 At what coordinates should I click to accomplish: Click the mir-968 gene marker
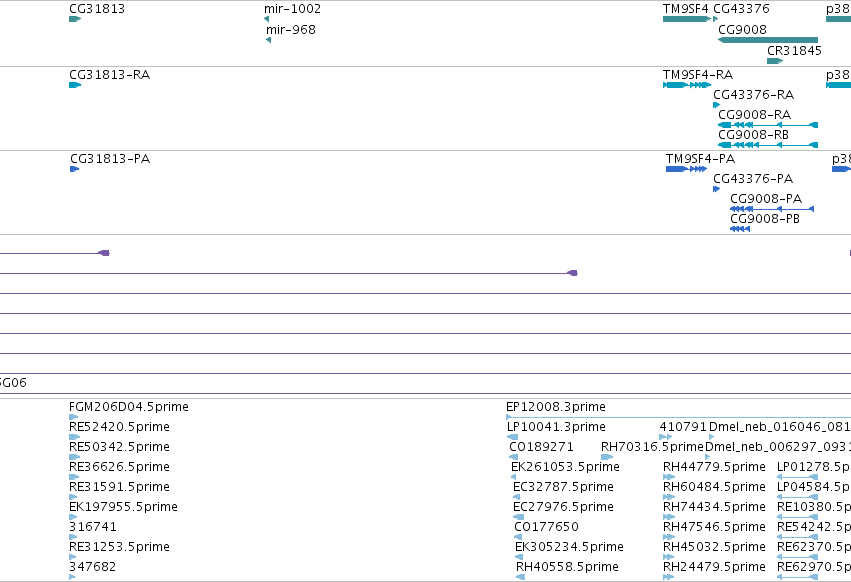click(x=268, y=40)
